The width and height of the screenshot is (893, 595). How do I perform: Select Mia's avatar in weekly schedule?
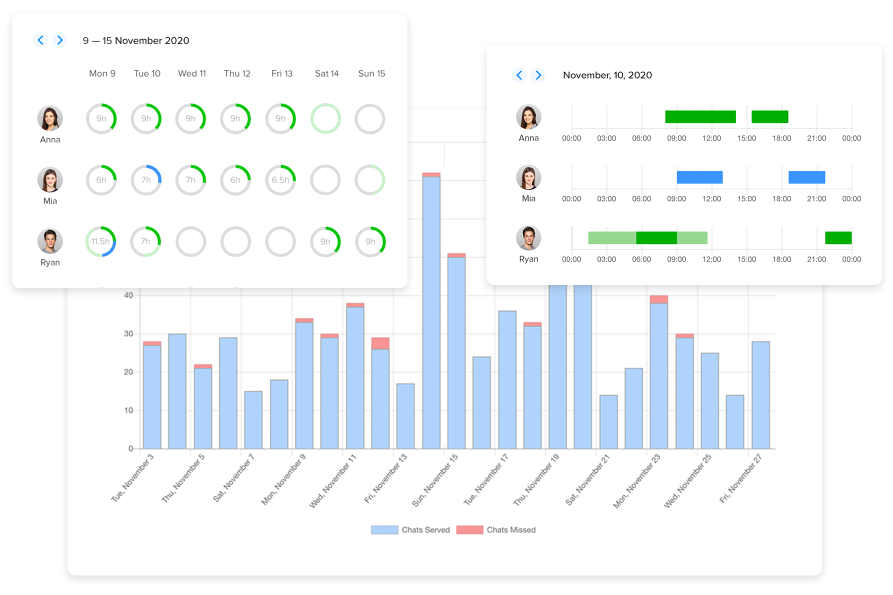click(50, 180)
